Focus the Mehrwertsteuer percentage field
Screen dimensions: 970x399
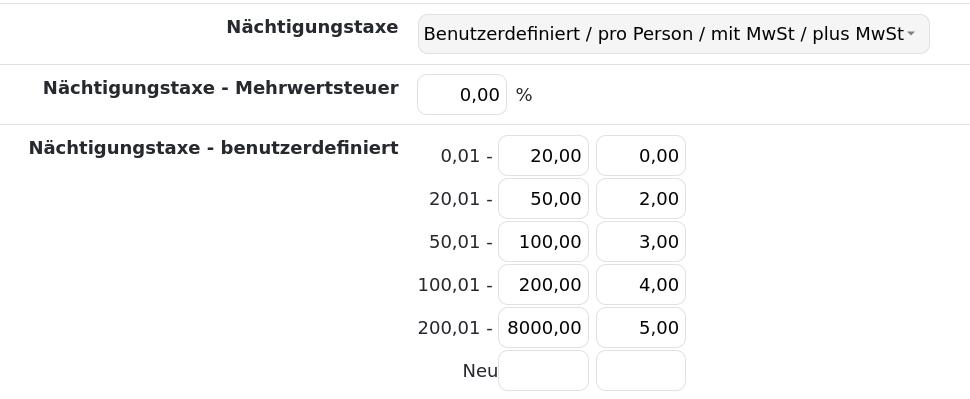(461, 95)
